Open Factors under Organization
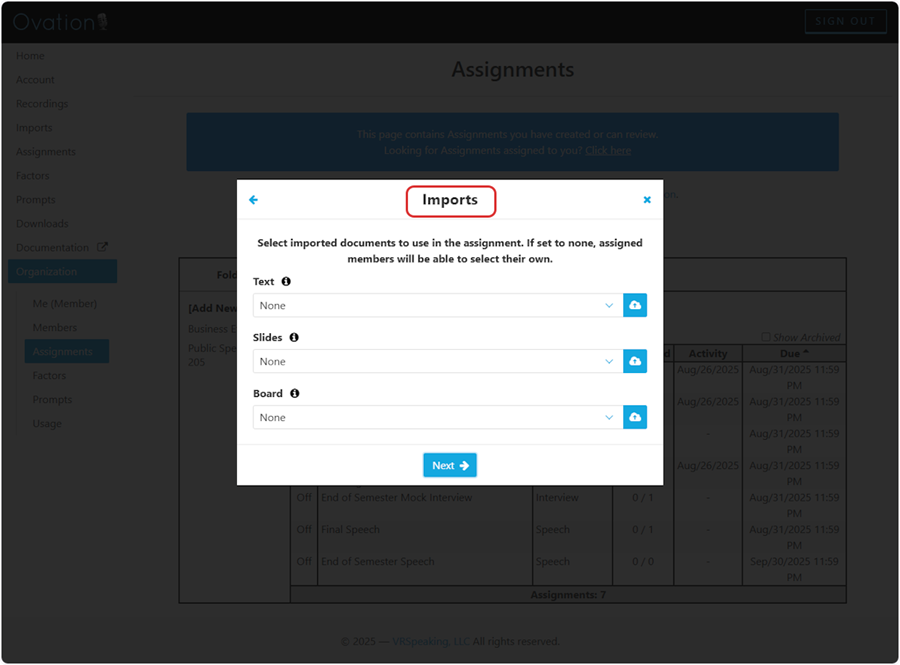This screenshot has height=665, width=900. 49,375
